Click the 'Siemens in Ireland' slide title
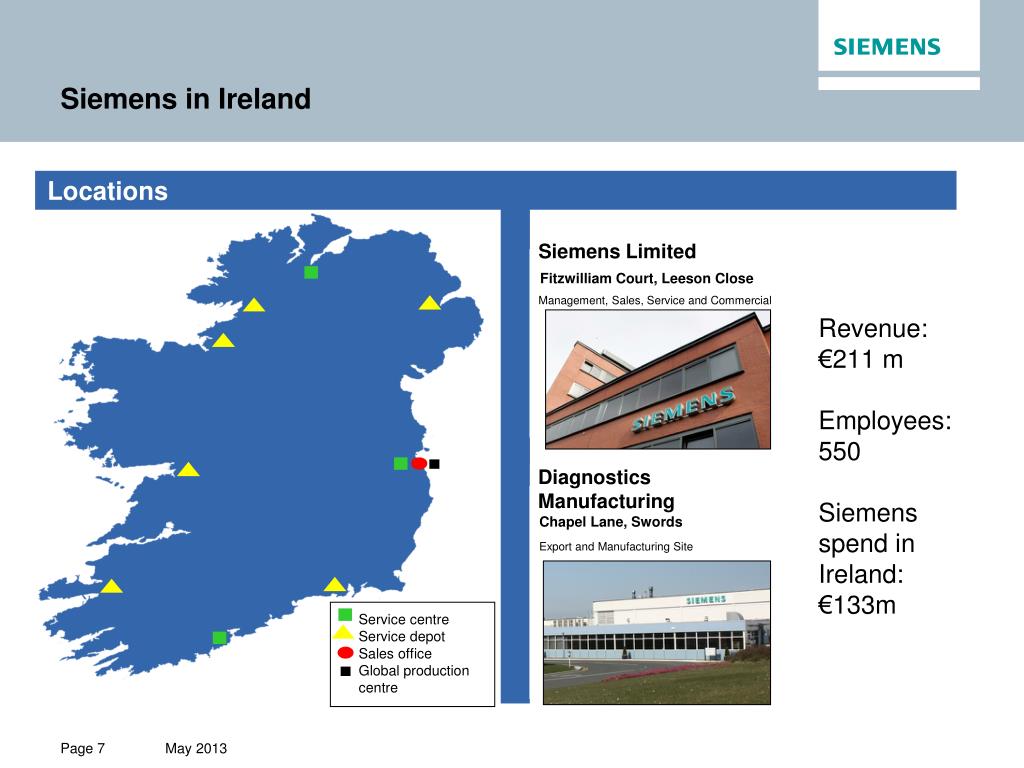 [x=185, y=99]
